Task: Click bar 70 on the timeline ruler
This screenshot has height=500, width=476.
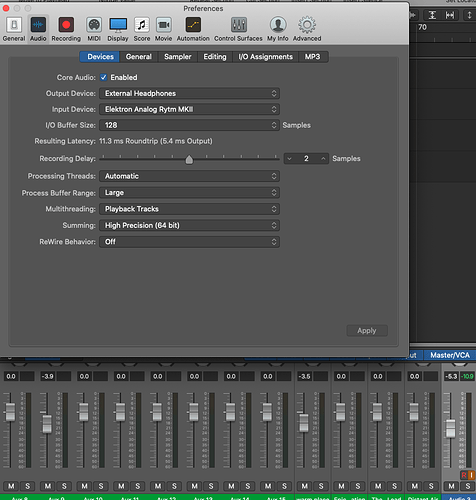Action: coord(422,27)
